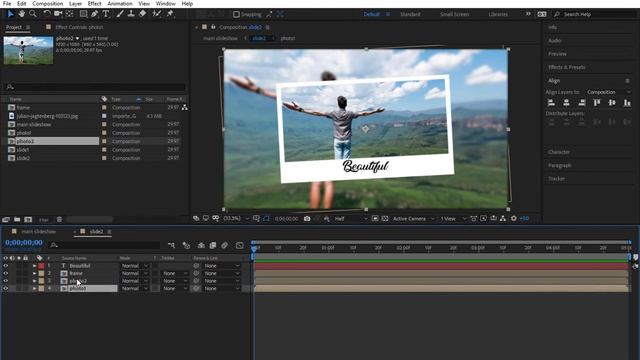Select the Type text tool

[106, 14]
